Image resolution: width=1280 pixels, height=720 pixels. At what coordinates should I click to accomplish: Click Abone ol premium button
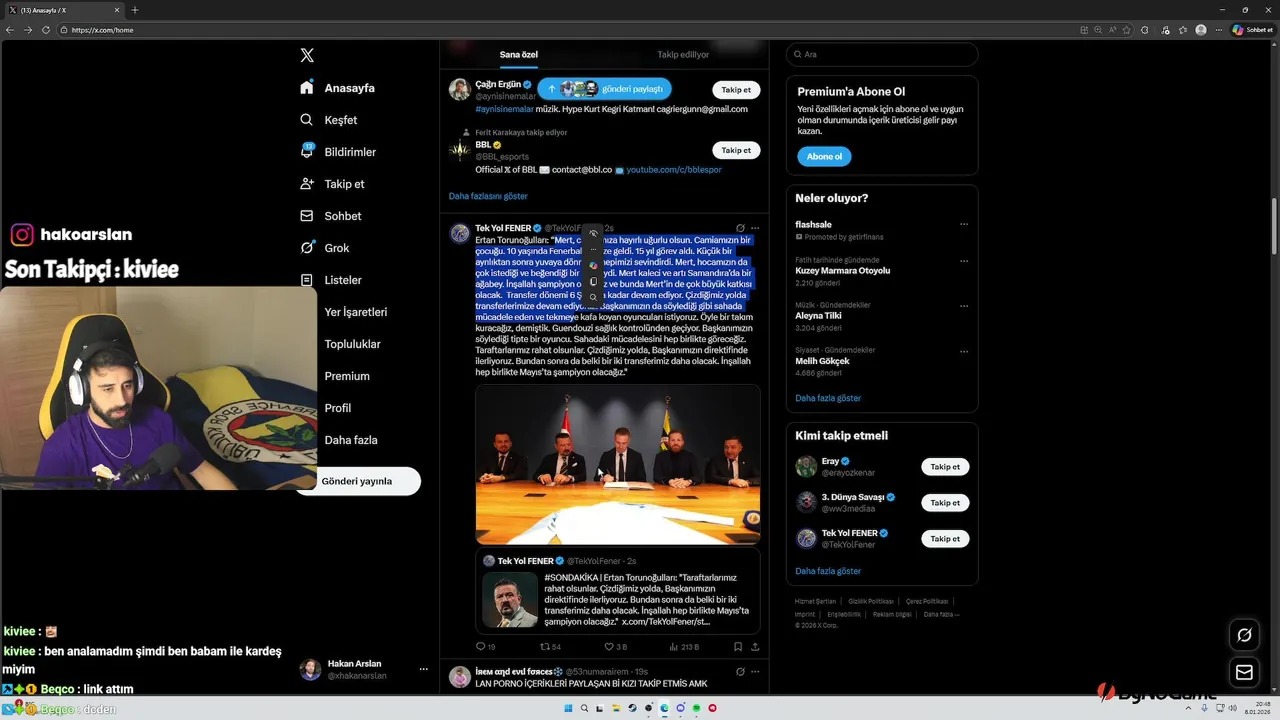(824, 157)
